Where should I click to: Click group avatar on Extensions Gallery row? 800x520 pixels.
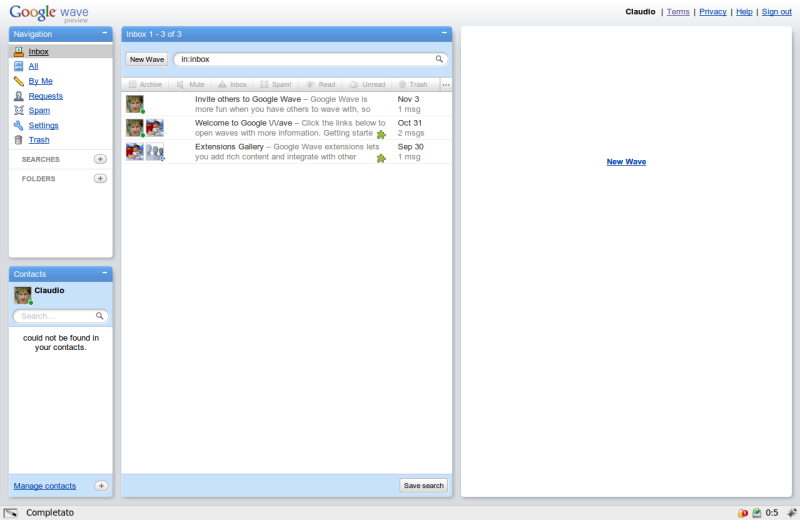pyautogui.click(x=155, y=152)
